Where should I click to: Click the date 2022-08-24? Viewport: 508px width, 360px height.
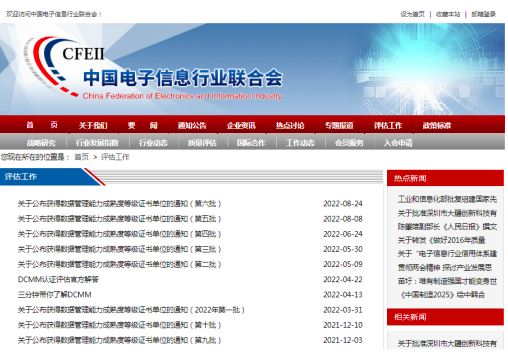pos(343,204)
